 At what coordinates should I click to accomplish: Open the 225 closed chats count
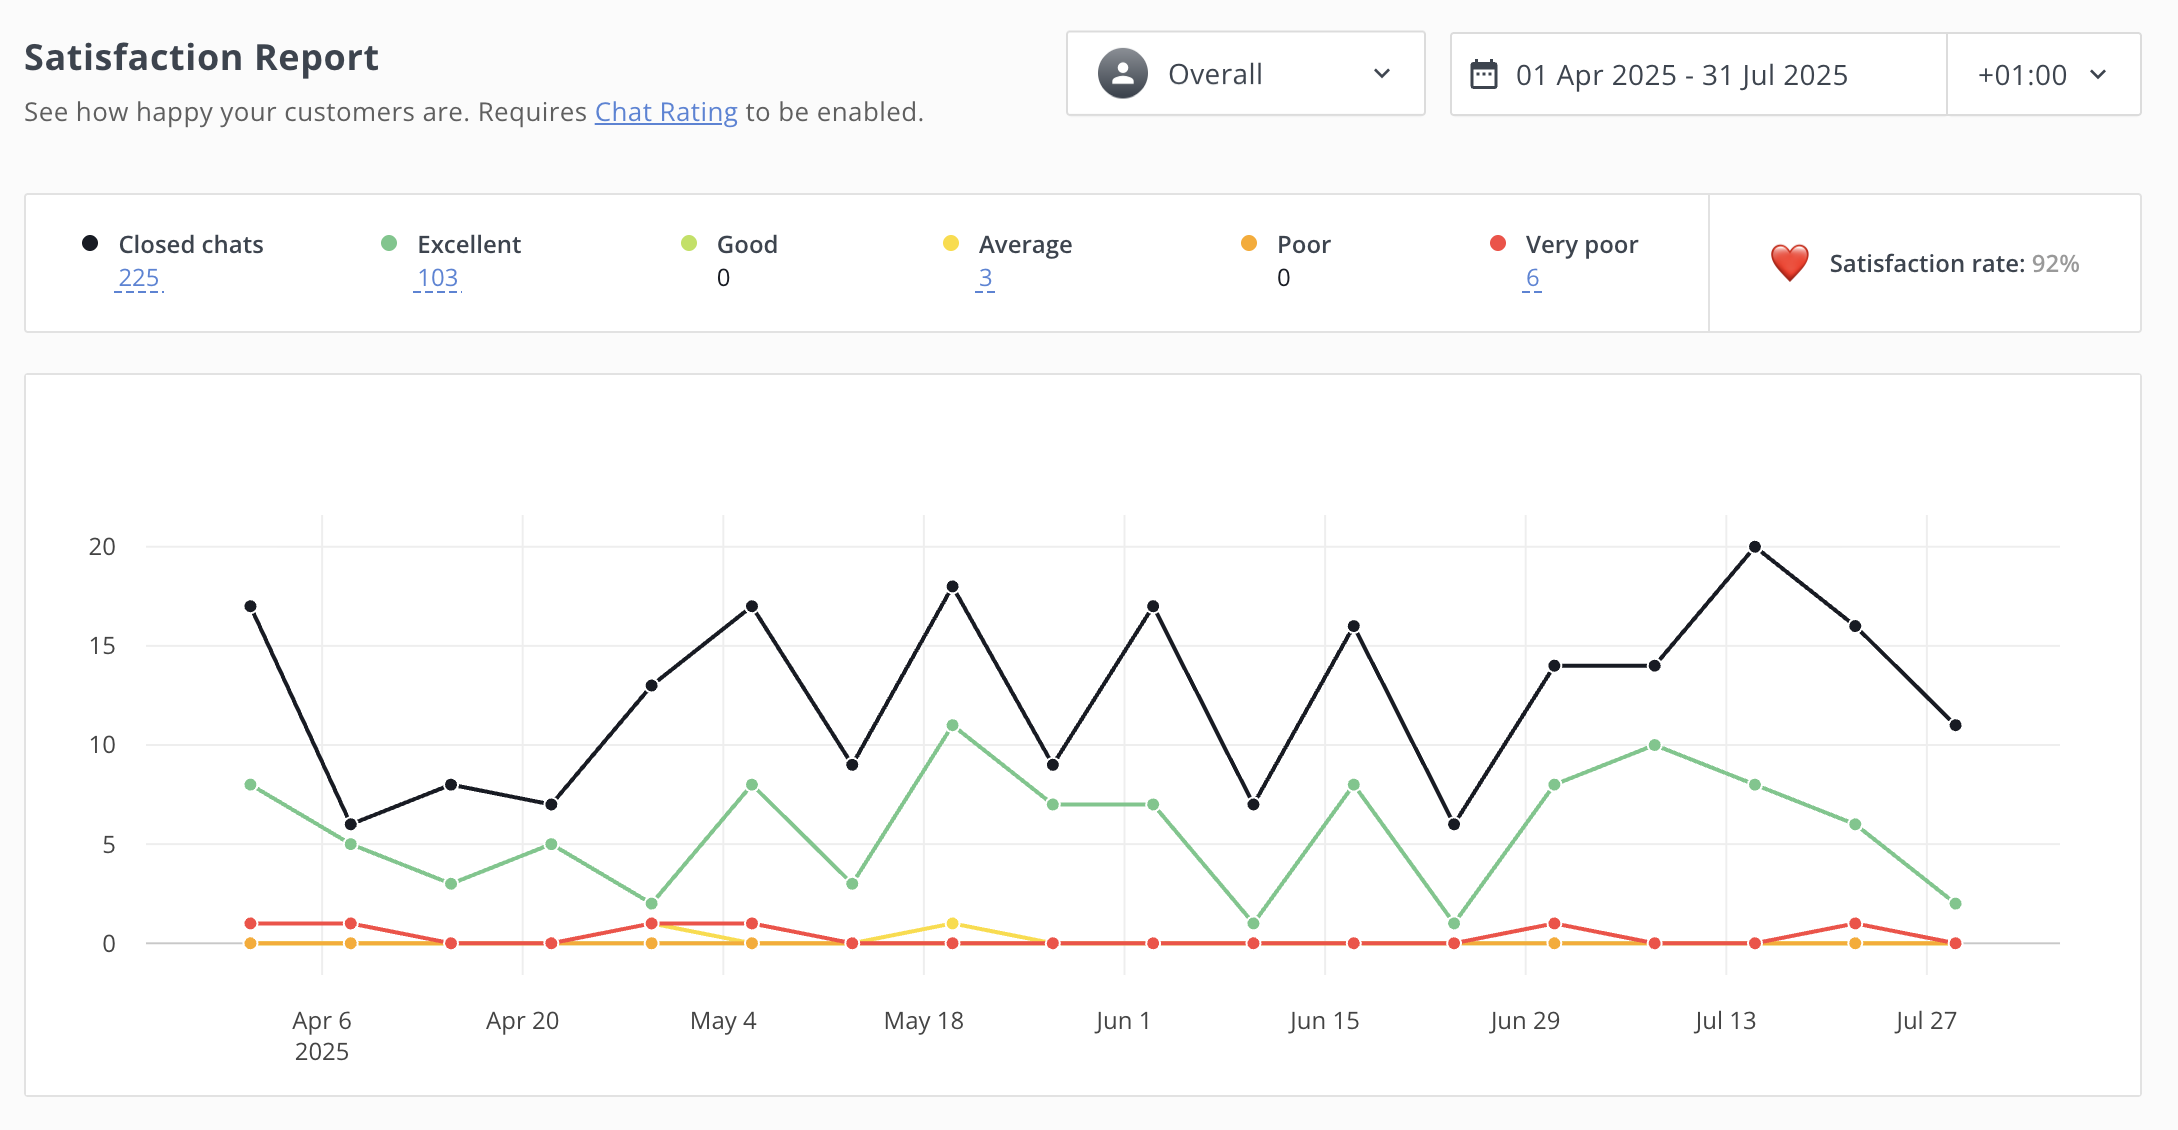[x=139, y=278]
